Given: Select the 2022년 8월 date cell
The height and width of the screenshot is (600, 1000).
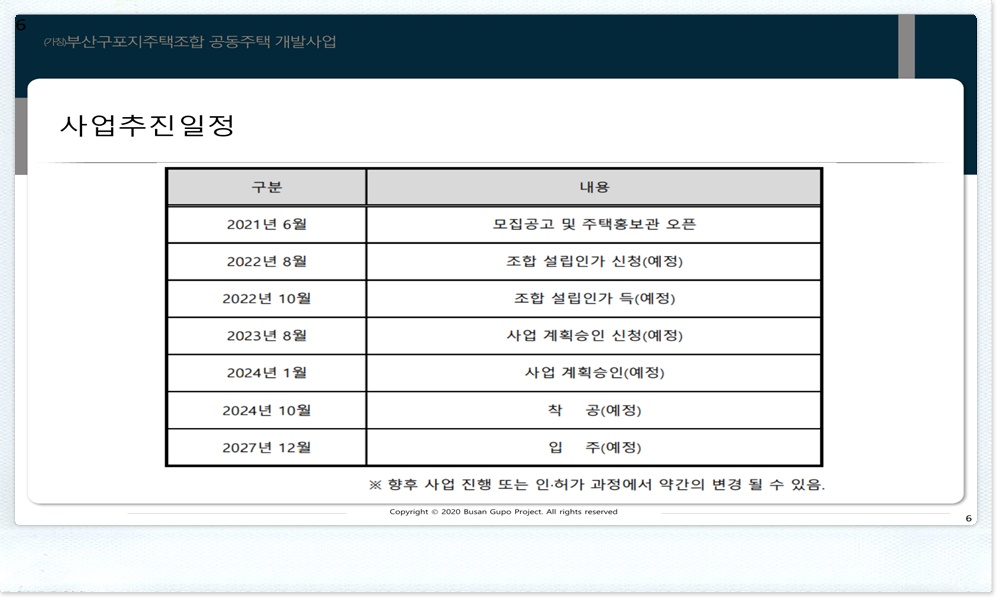Looking at the screenshot, I should pyautogui.click(x=267, y=261).
